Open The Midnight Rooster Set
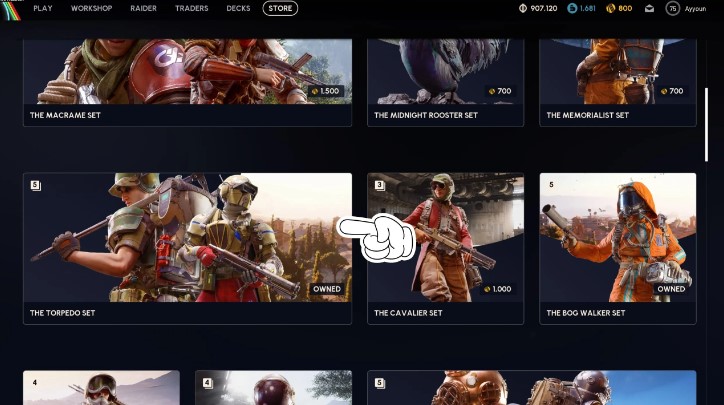 (446, 82)
